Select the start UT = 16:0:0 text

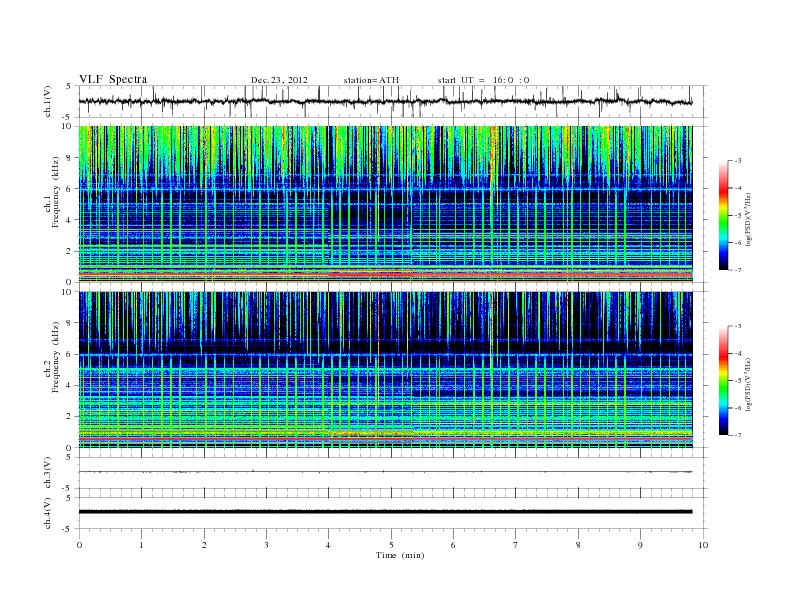483,80
